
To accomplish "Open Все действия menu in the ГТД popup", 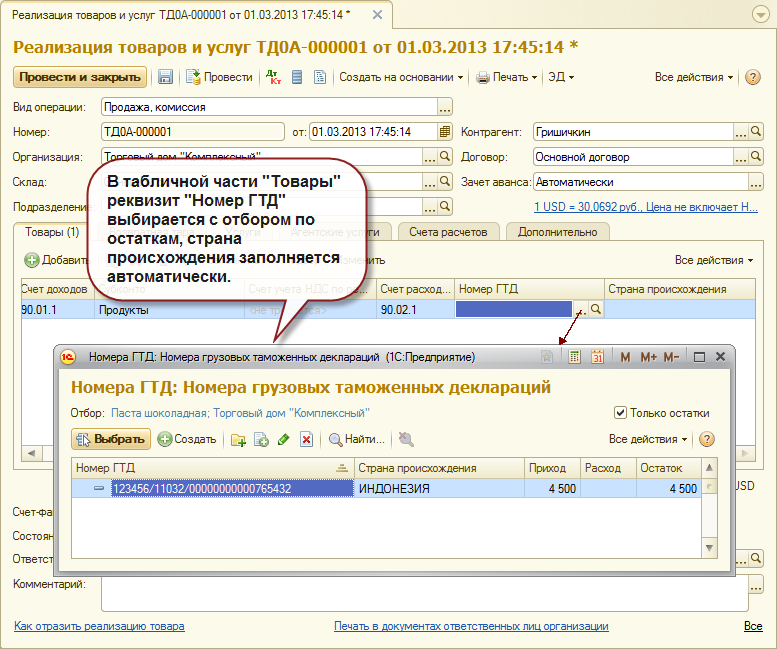I will pyautogui.click(x=648, y=439).
